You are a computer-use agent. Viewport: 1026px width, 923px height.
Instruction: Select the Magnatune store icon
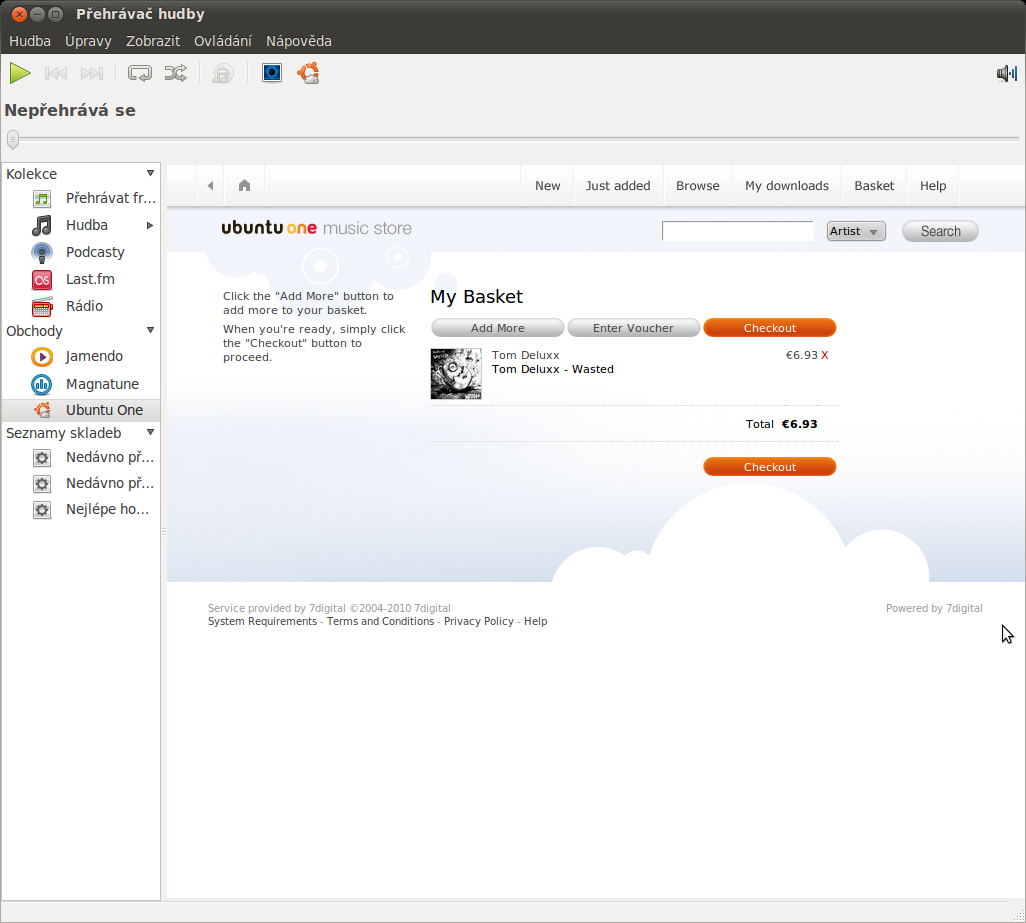click(x=42, y=384)
